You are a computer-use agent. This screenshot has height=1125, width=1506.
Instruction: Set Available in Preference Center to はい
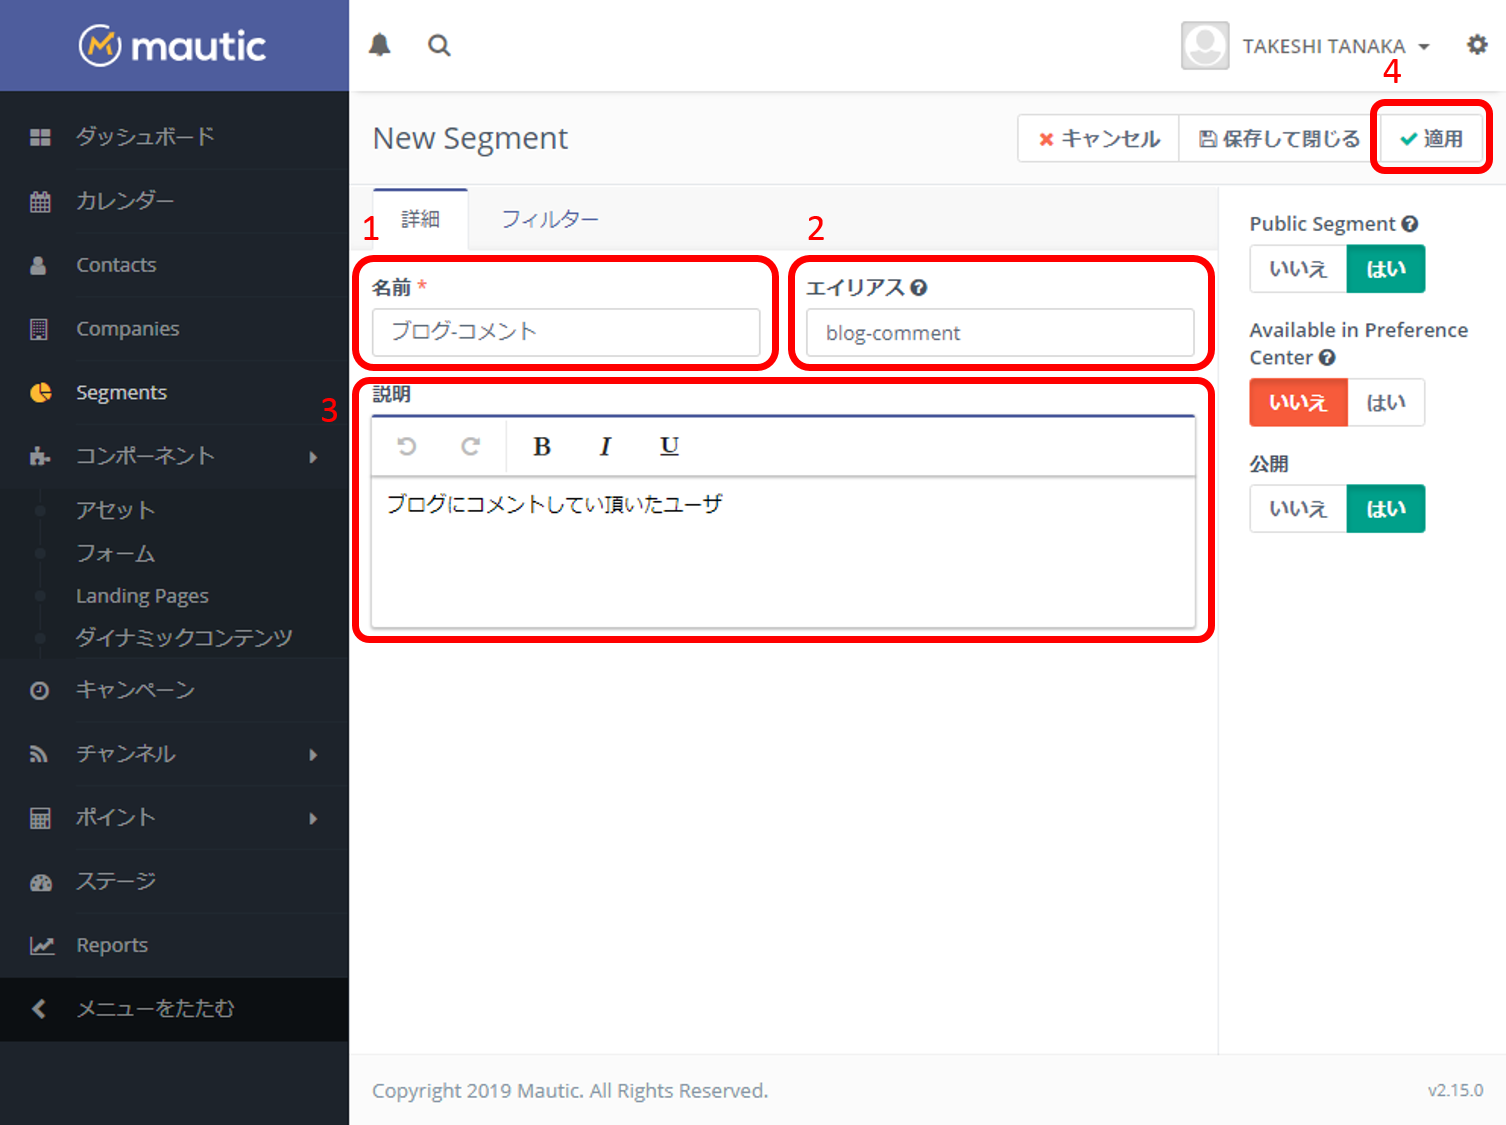[1385, 403]
